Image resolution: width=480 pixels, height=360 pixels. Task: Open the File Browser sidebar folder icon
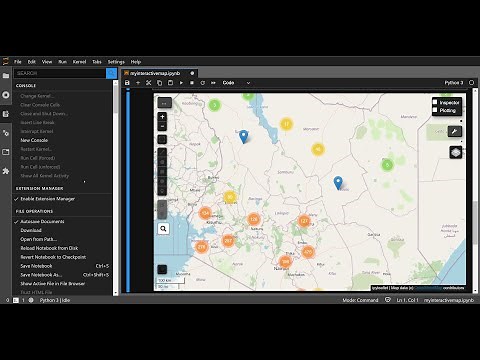pyautogui.click(x=6, y=76)
